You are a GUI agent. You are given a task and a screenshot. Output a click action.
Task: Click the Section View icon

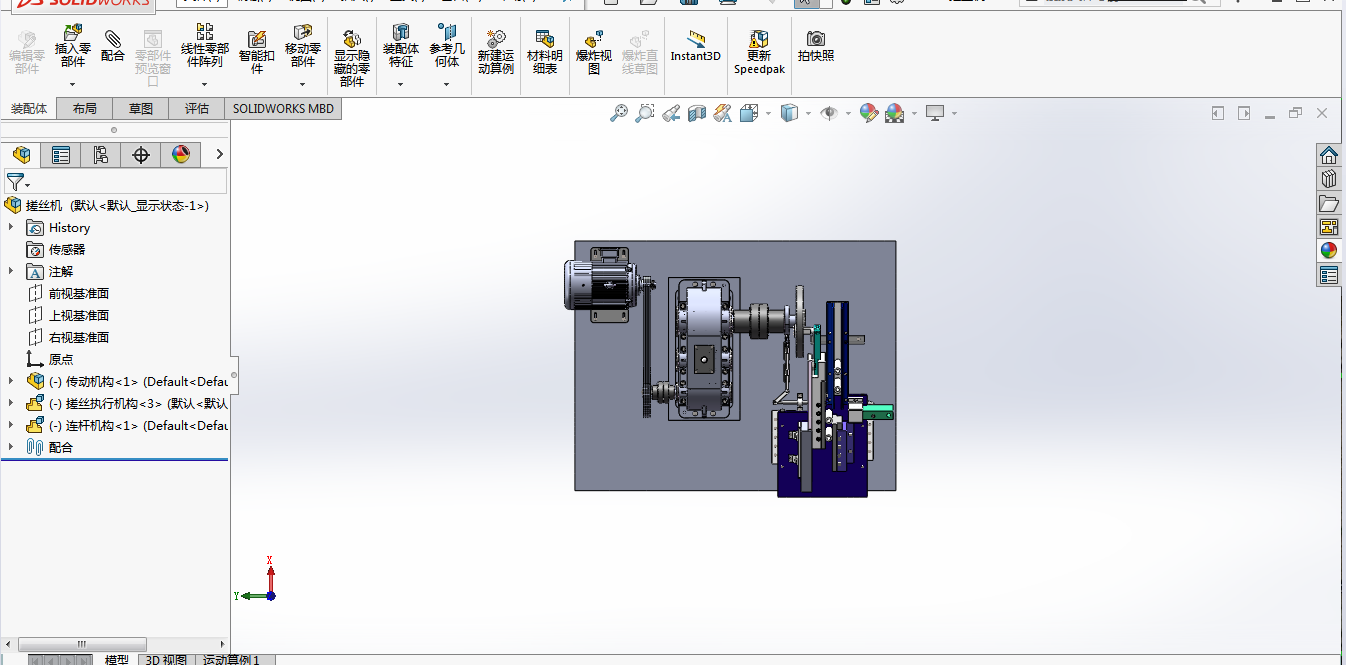[697, 113]
